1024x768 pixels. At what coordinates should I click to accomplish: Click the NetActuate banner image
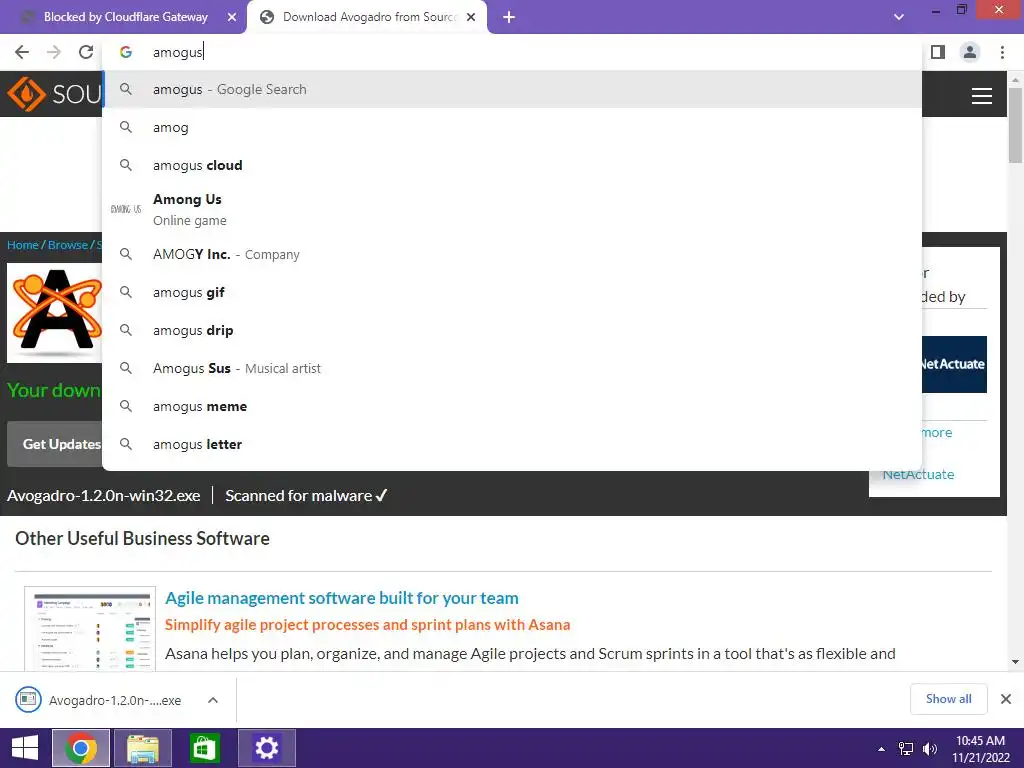point(954,364)
